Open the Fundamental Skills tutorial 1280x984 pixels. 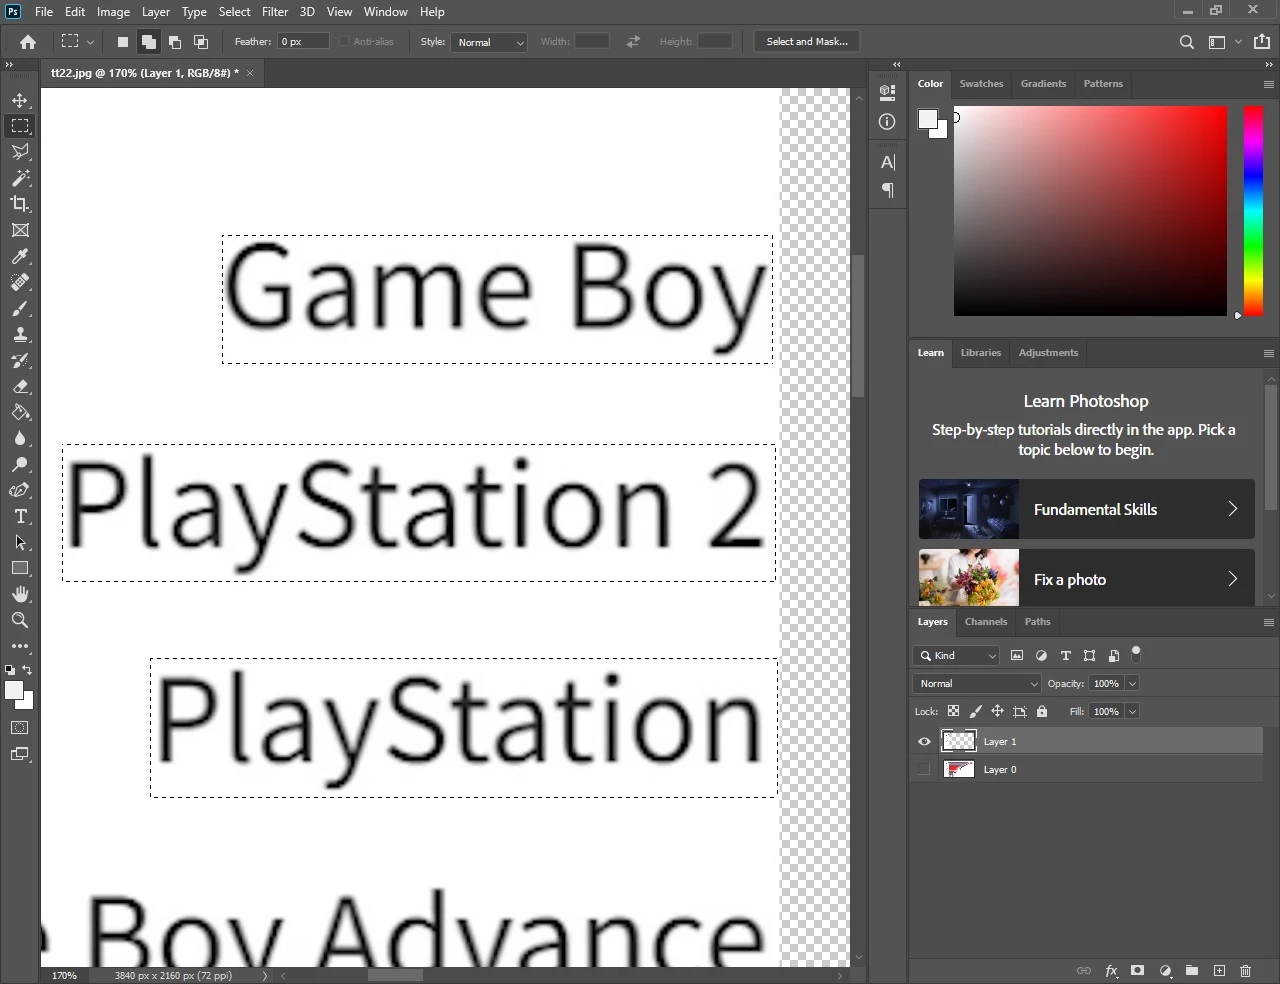1086,509
